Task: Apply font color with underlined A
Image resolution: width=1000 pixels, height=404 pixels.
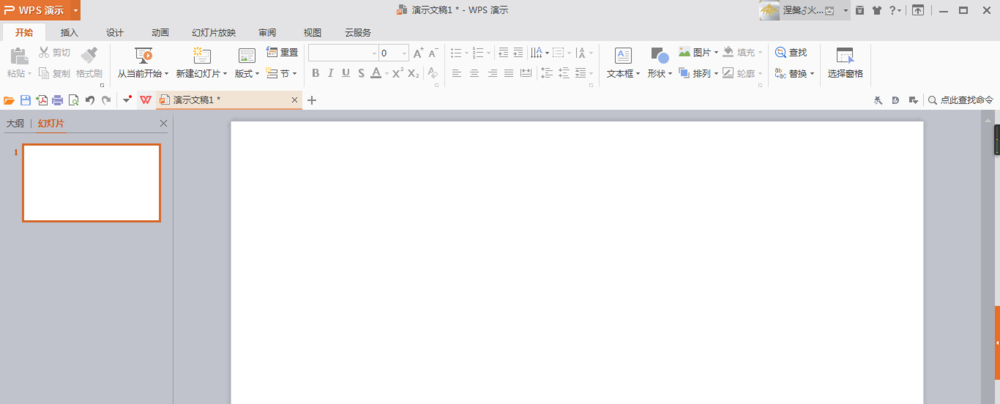Action: click(376, 73)
